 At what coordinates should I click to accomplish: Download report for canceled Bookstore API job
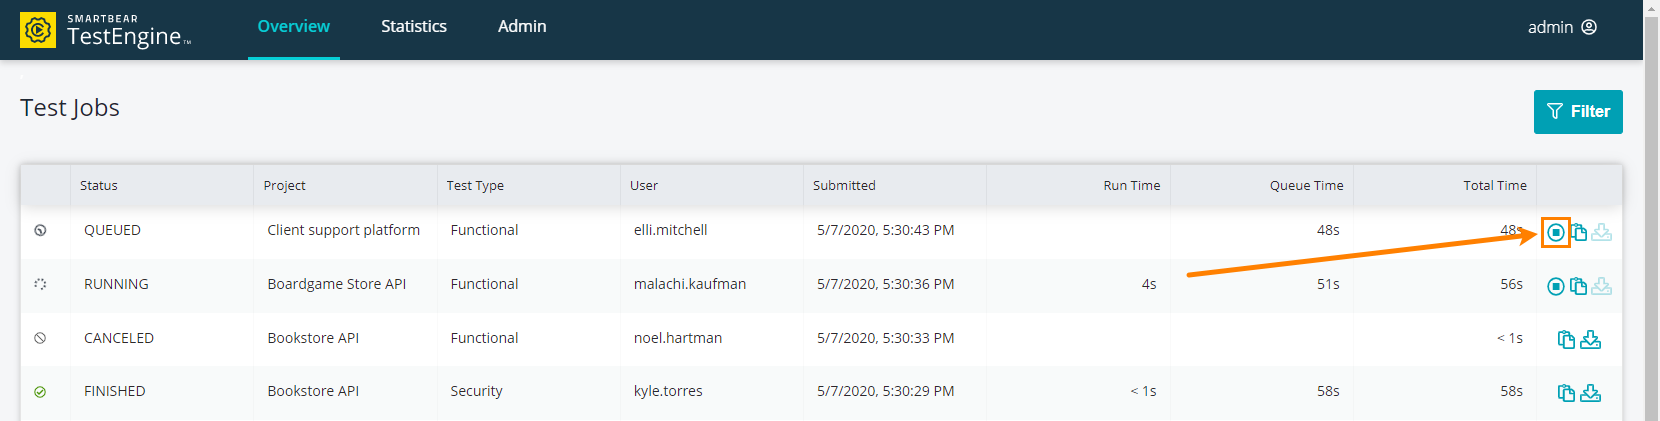[1591, 340]
